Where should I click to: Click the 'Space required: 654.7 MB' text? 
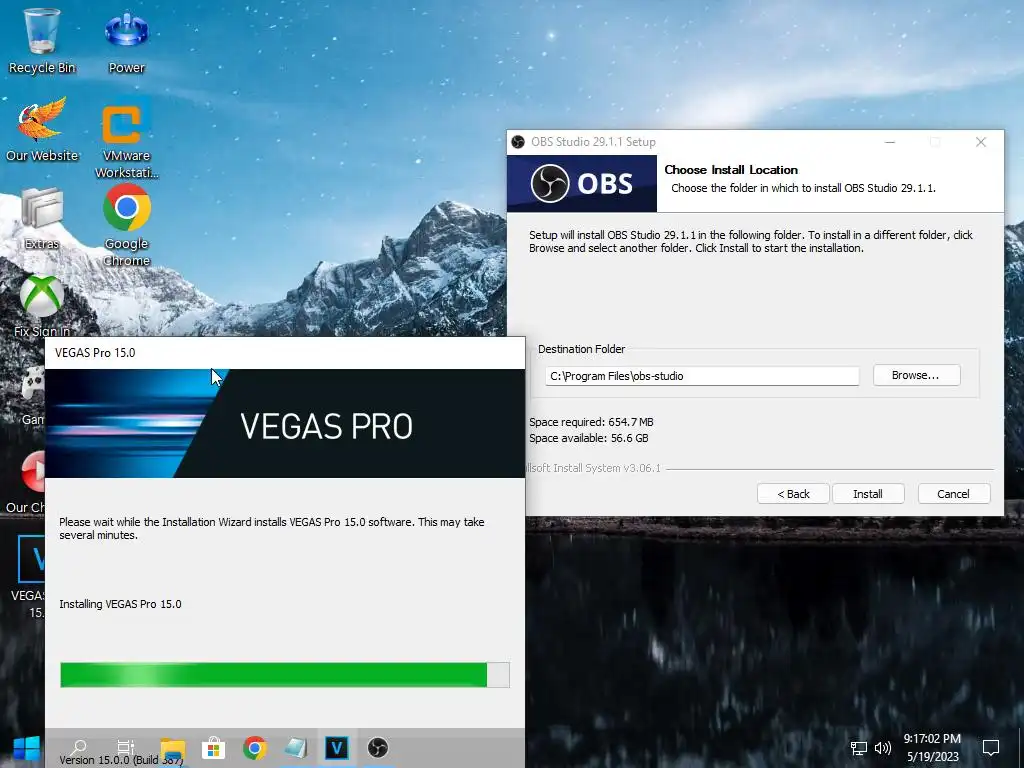591,422
